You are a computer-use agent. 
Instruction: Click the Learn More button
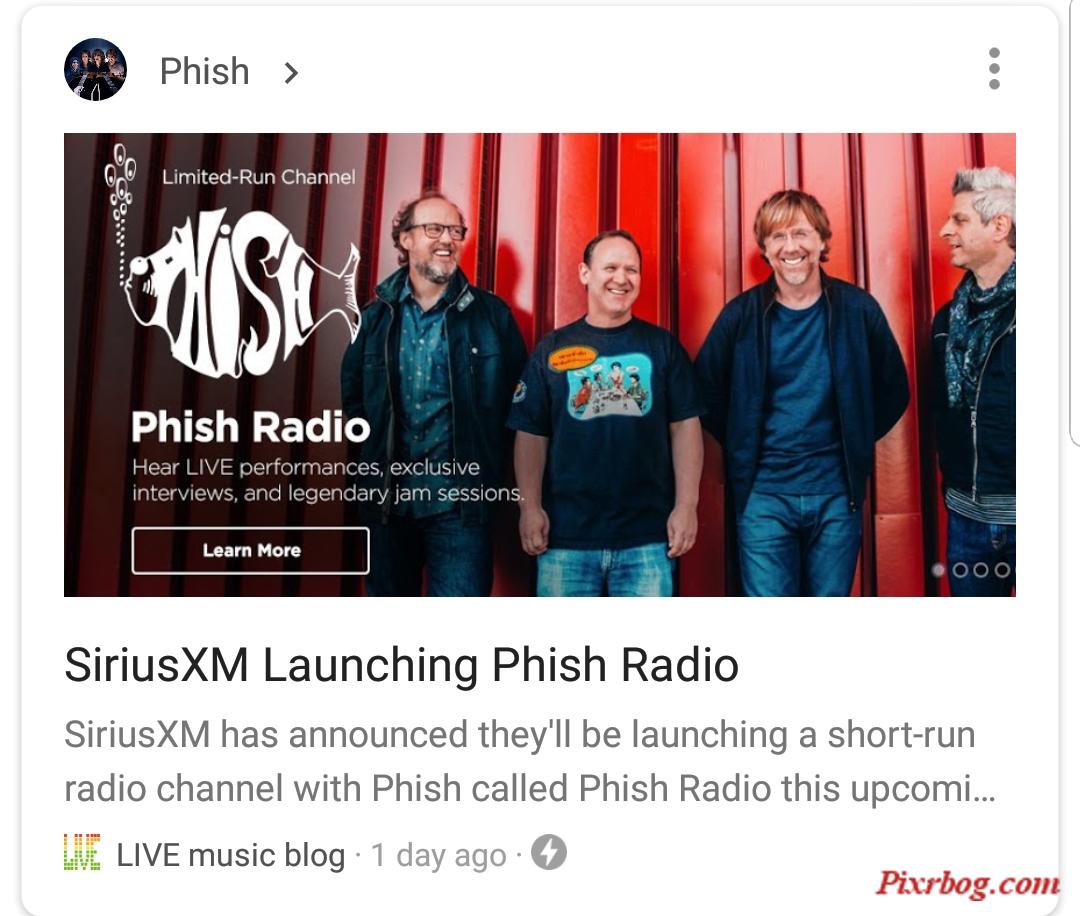pyautogui.click(x=251, y=550)
